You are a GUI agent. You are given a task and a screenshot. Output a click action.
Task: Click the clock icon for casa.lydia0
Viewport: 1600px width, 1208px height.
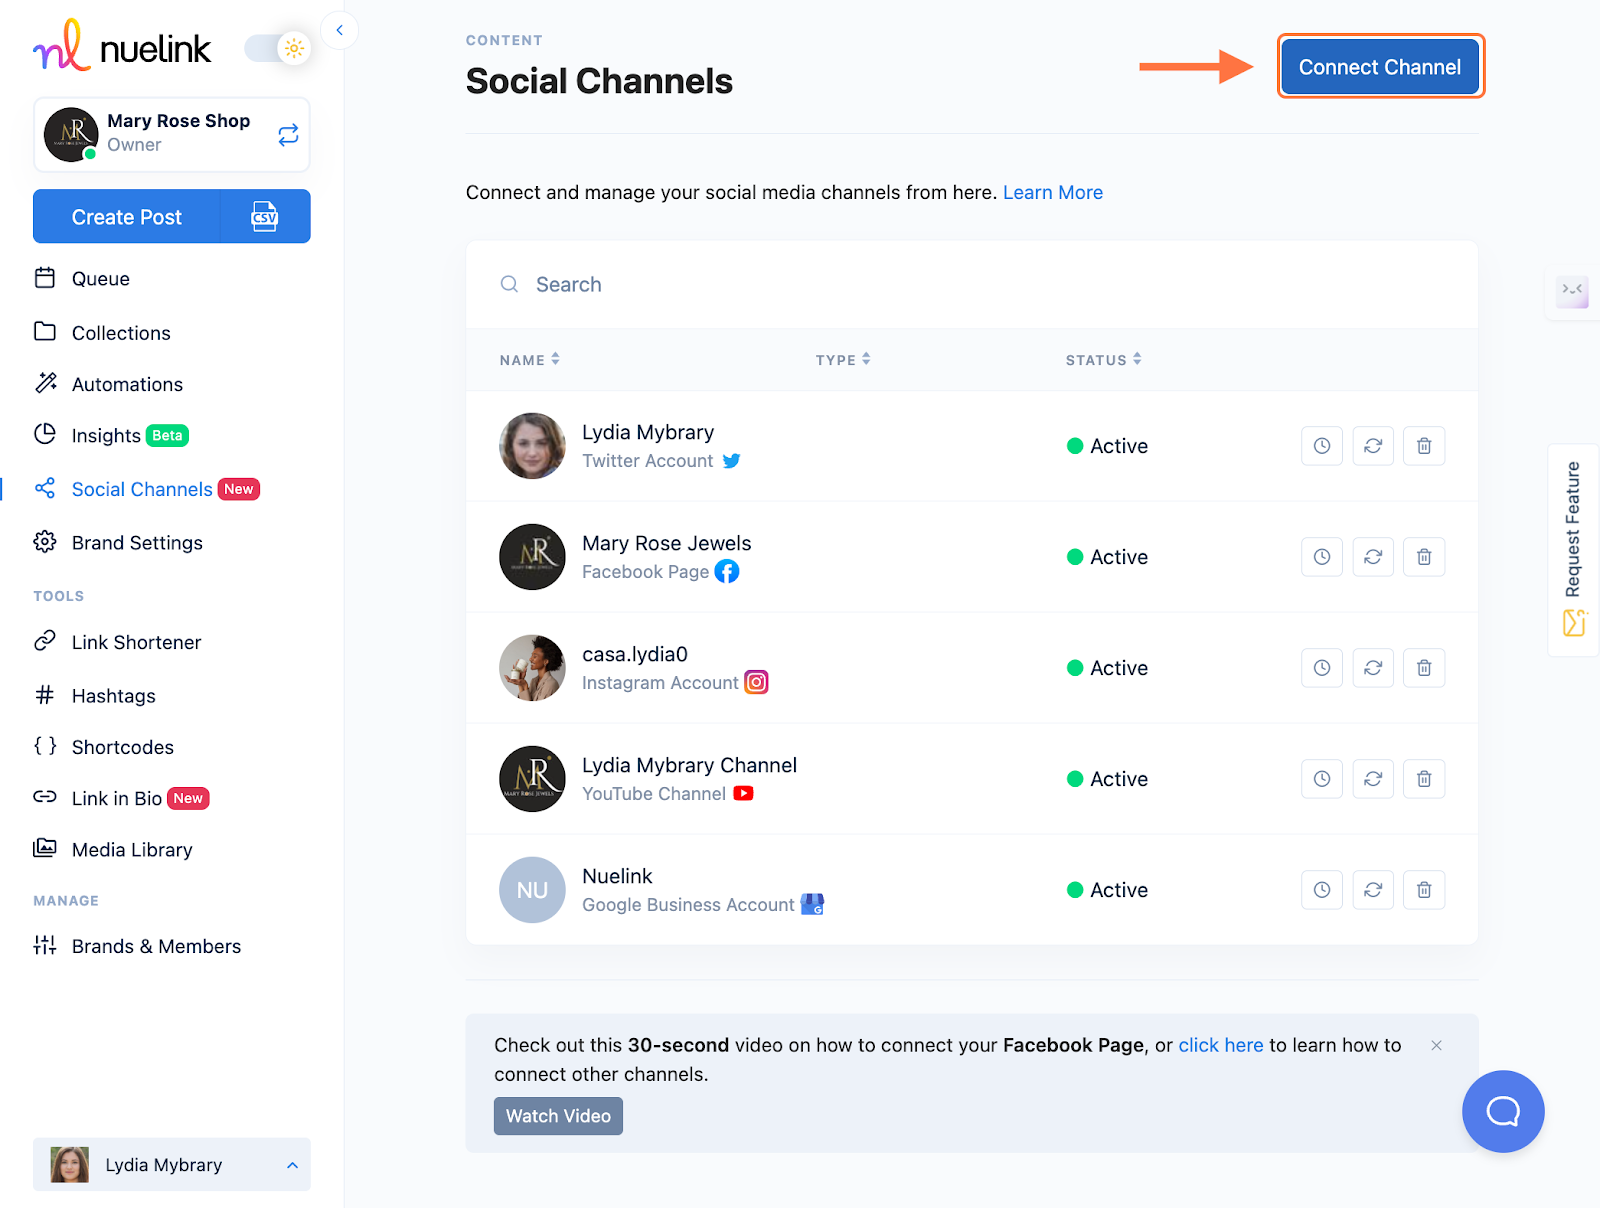point(1322,668)
